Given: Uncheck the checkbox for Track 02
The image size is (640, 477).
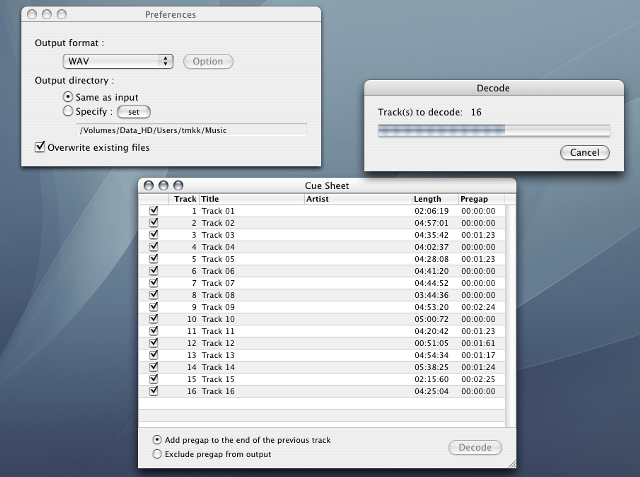Looking at the screenshot, I should point(153,223).
